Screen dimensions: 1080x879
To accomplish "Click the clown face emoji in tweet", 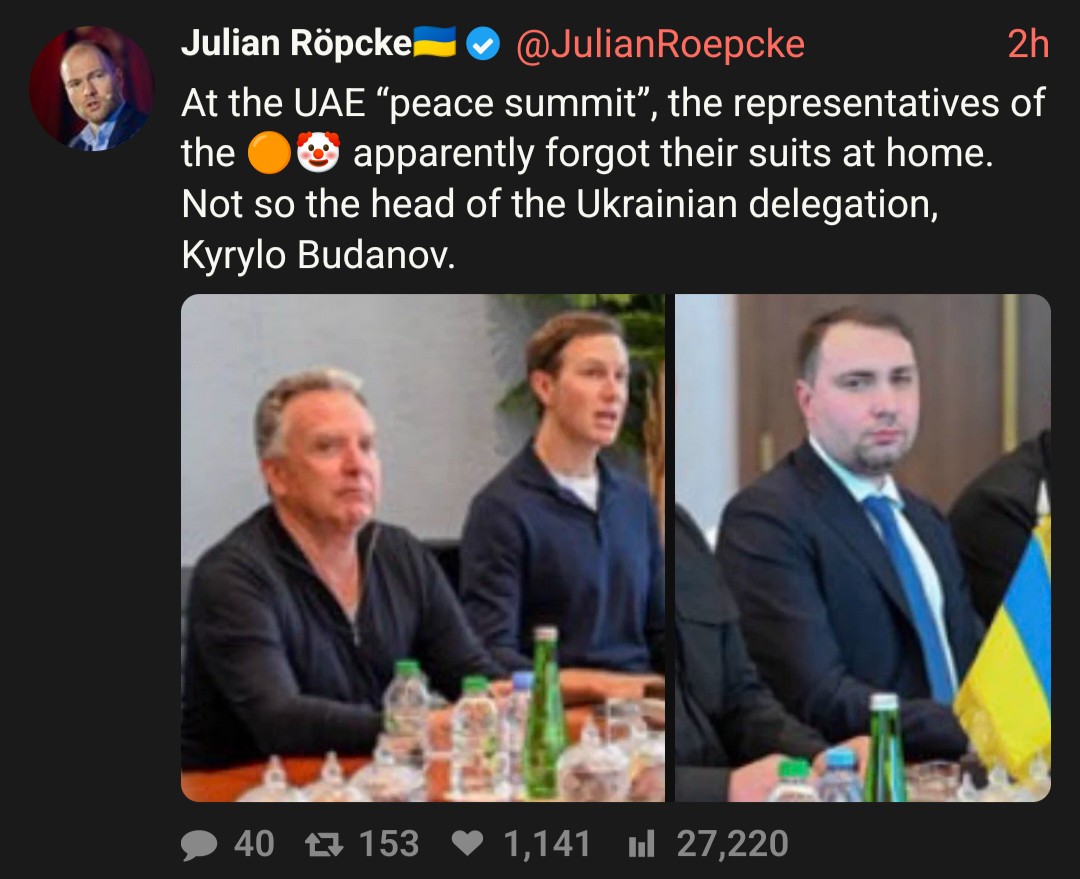I will (318, 152).
